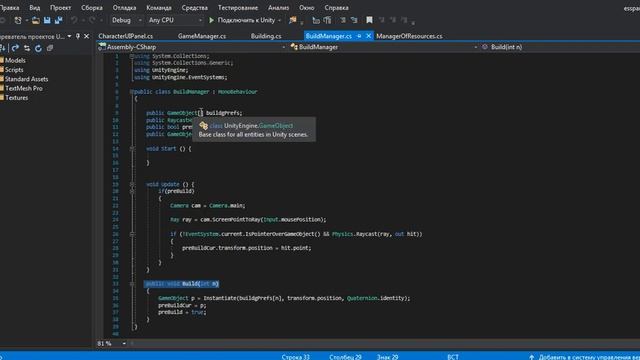This screenshot has width=640, height=360.
Task: Click the toolbar icon left of the indent icons
Action: [x=316, y=20]
